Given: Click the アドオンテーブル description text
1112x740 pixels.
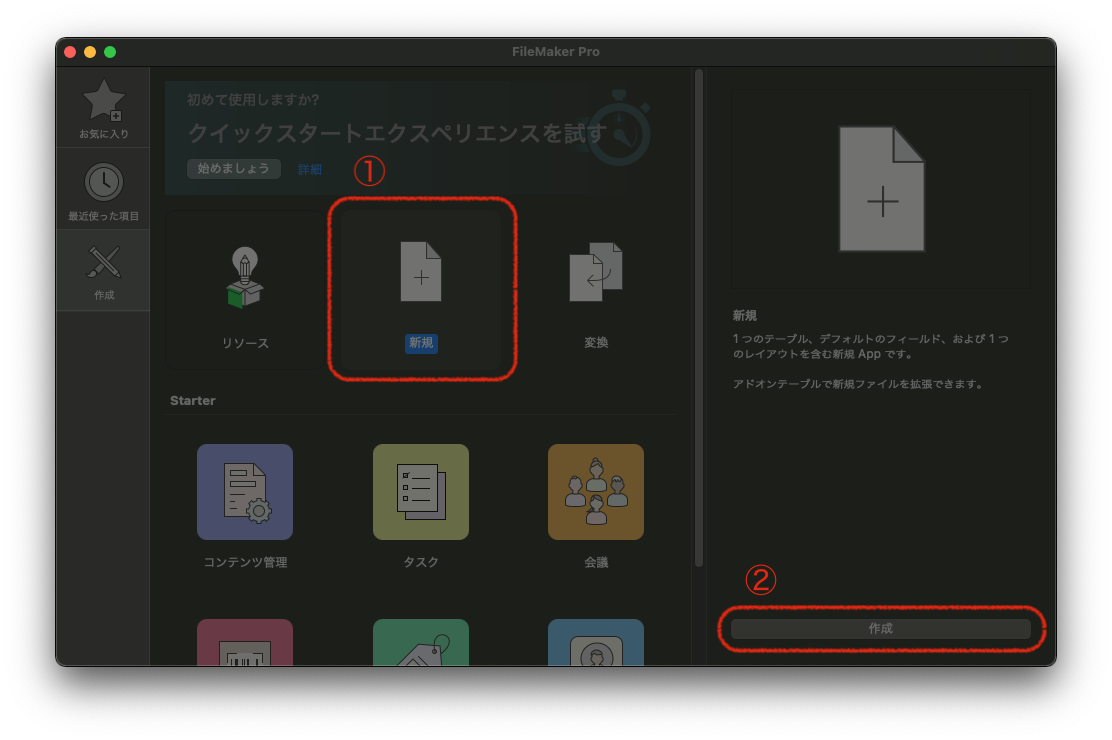Looking at the screenshot, I should tap(858, 384).
